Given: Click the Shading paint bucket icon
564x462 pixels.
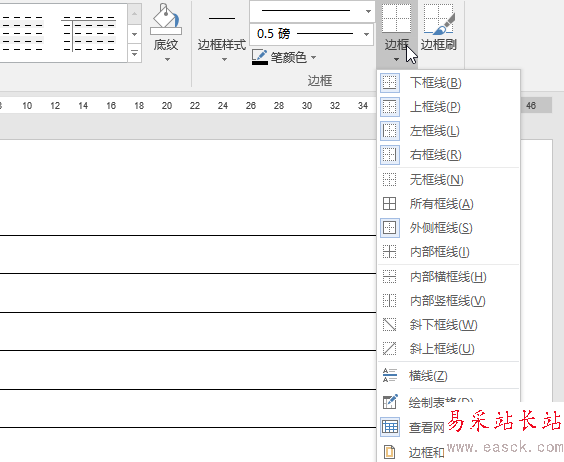Looking at the screenshot, I should (166, 19).
